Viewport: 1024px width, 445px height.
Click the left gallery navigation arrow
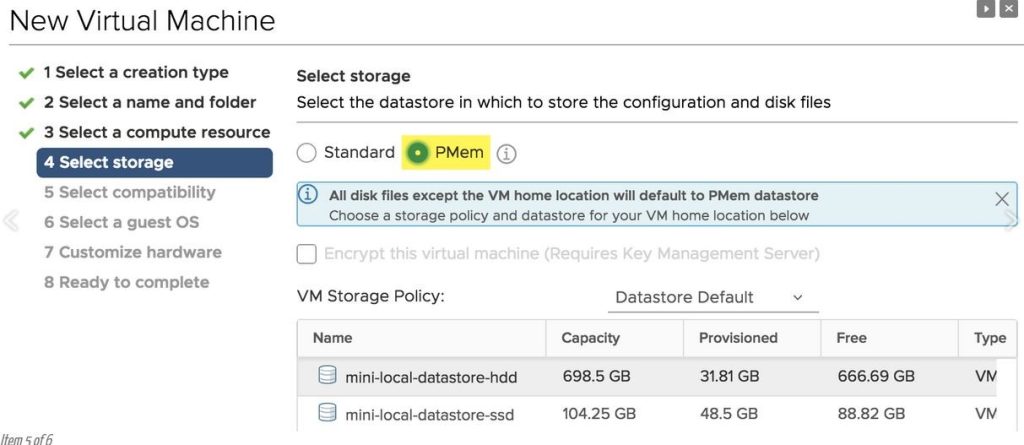pyautogui.click(x=10, y=221)
